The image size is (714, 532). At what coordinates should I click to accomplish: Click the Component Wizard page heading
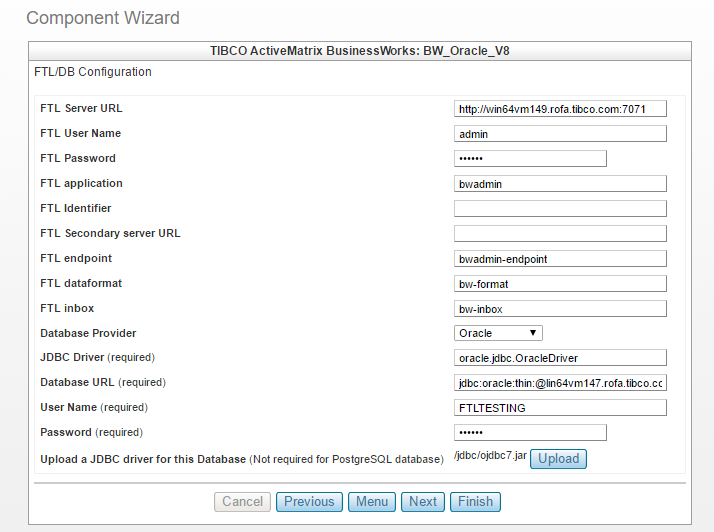point(103,18)
